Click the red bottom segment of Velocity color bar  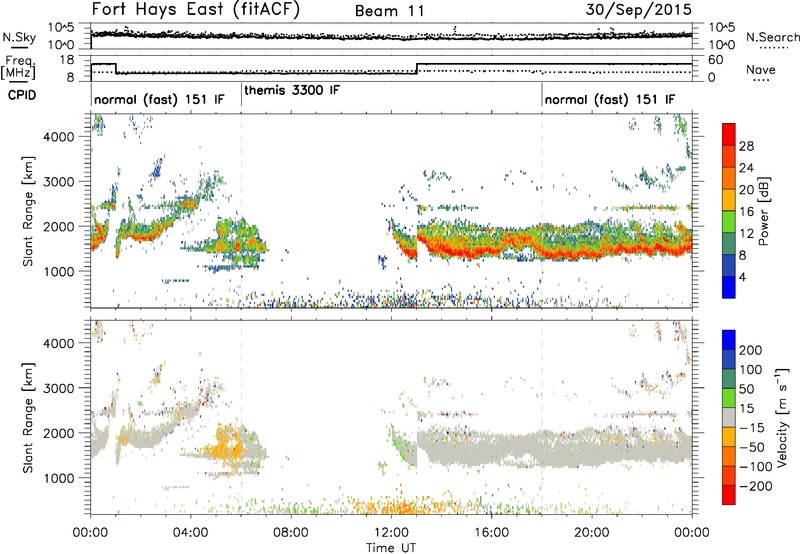pos(729,495)
